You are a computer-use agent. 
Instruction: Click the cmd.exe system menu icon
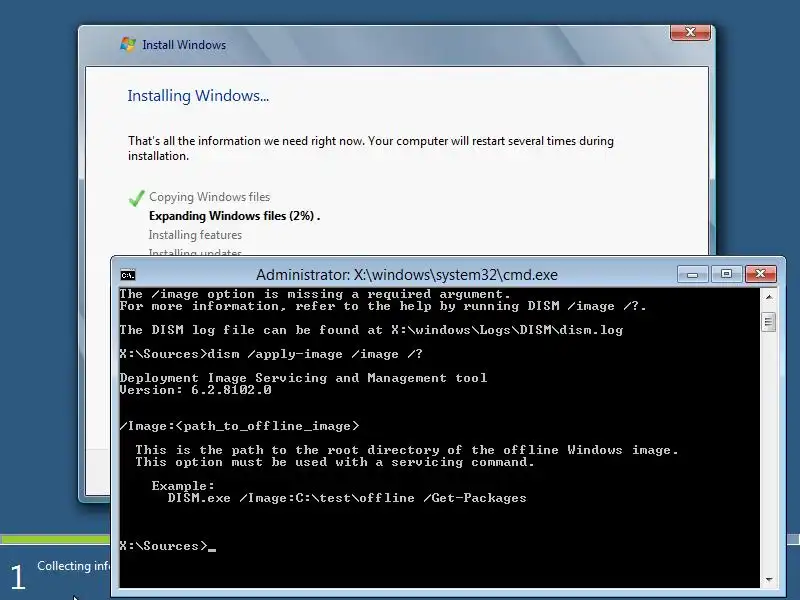coord(128,276)
